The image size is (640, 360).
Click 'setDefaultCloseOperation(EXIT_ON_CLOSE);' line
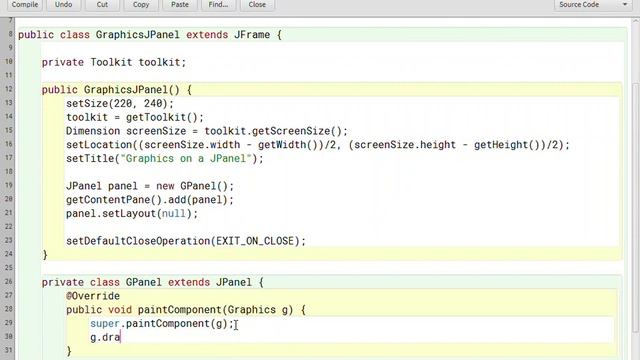pos(186,241)
